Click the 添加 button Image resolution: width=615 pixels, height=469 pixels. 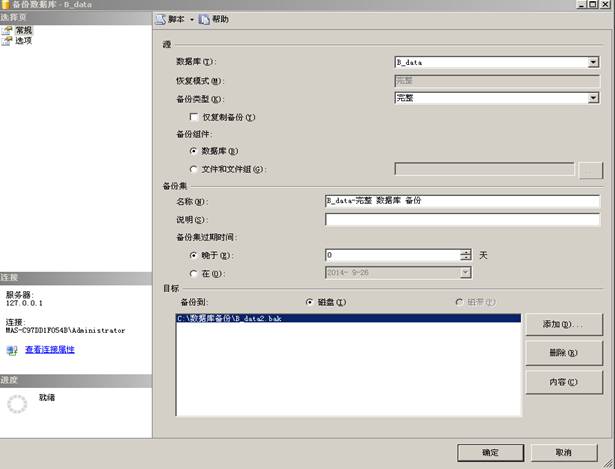[x=564, y=324]
